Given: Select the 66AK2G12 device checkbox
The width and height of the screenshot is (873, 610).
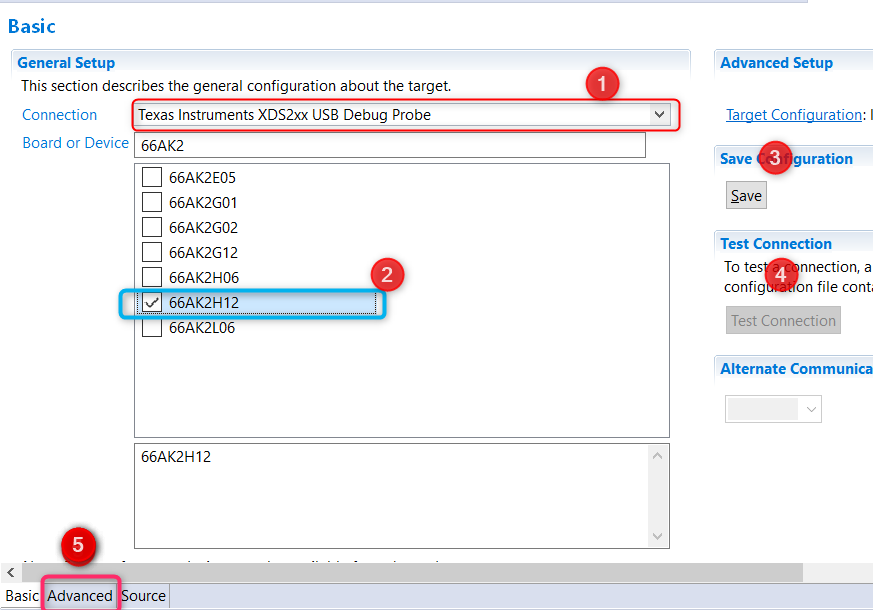Looking at the screenshot, I should click(x=151, y=253).
